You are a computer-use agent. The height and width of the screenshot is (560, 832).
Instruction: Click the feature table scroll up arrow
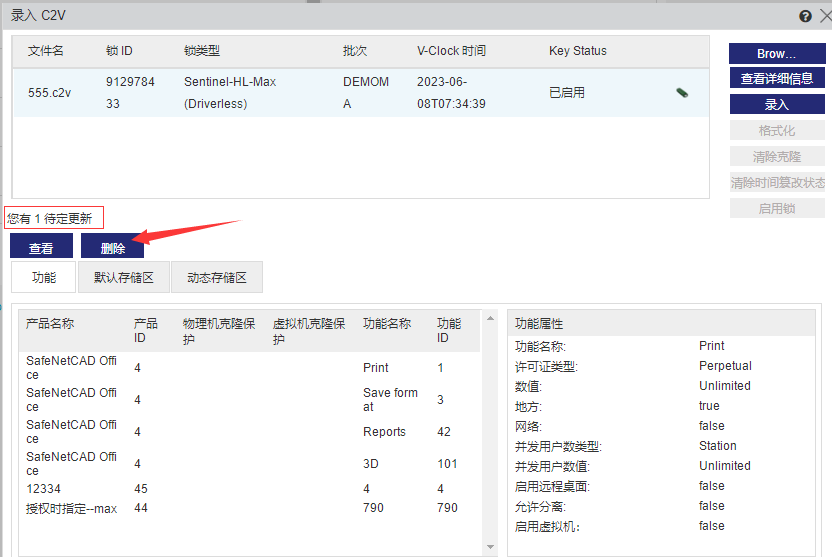(x=490, y=319)
